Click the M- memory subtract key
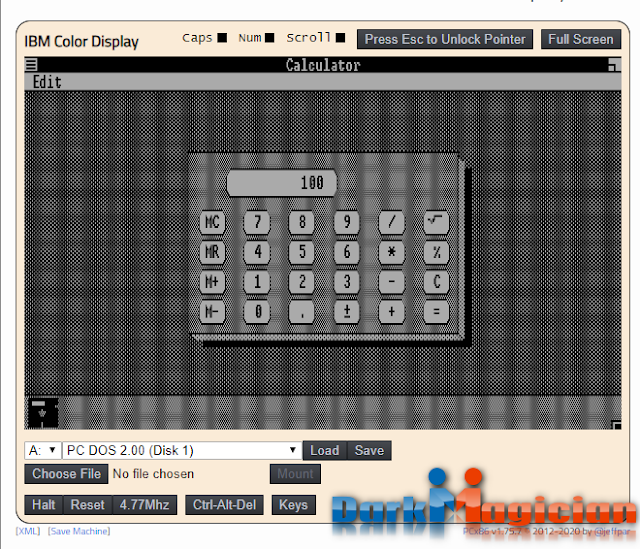Image resolution: width=640 pixels, height=549 pixels. 212,312
